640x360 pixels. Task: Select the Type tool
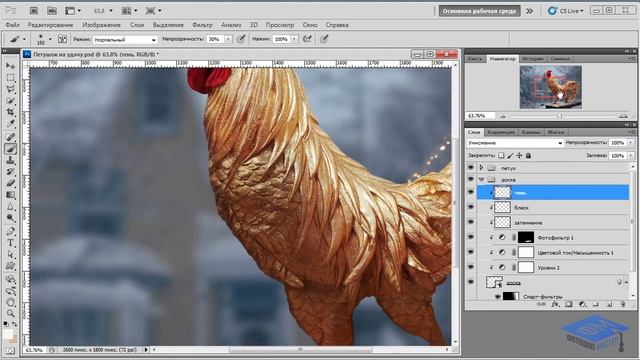click(11, 243)
